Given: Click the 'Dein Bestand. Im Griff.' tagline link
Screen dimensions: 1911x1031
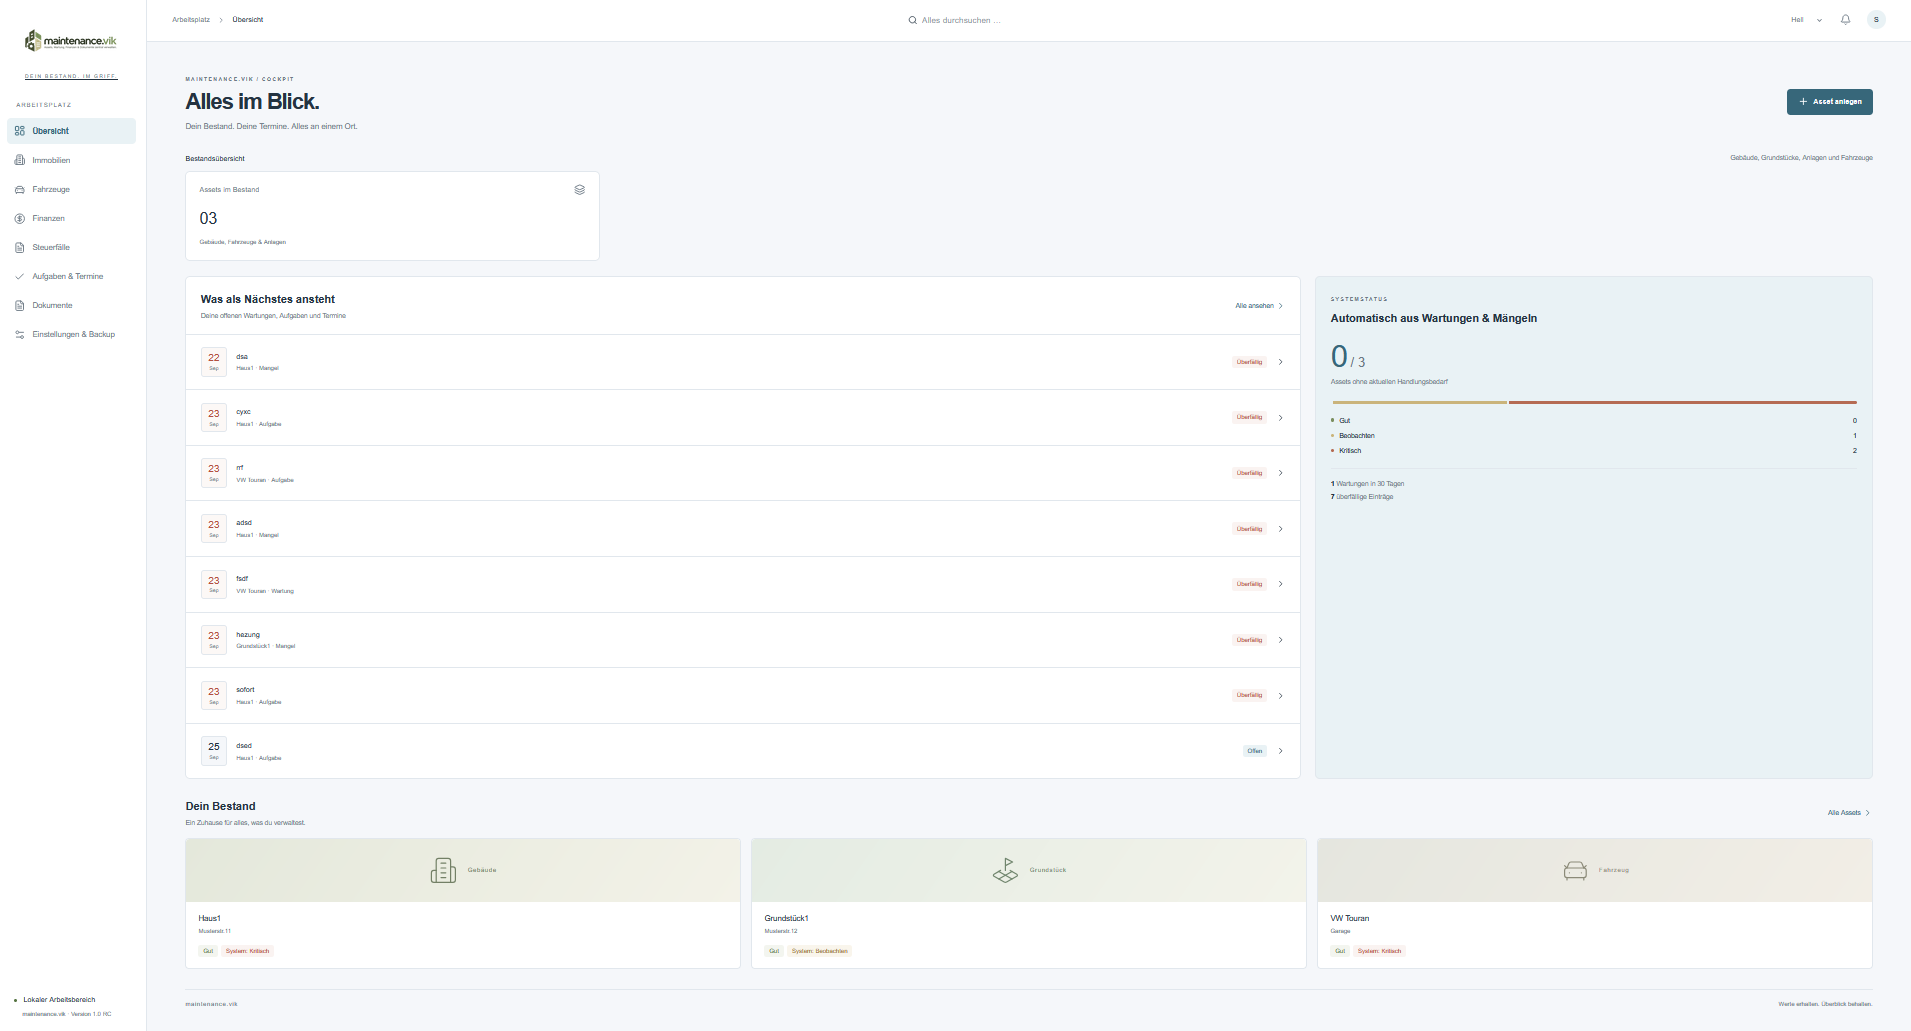Looking at the screenshot, I should tap(71, 76).
